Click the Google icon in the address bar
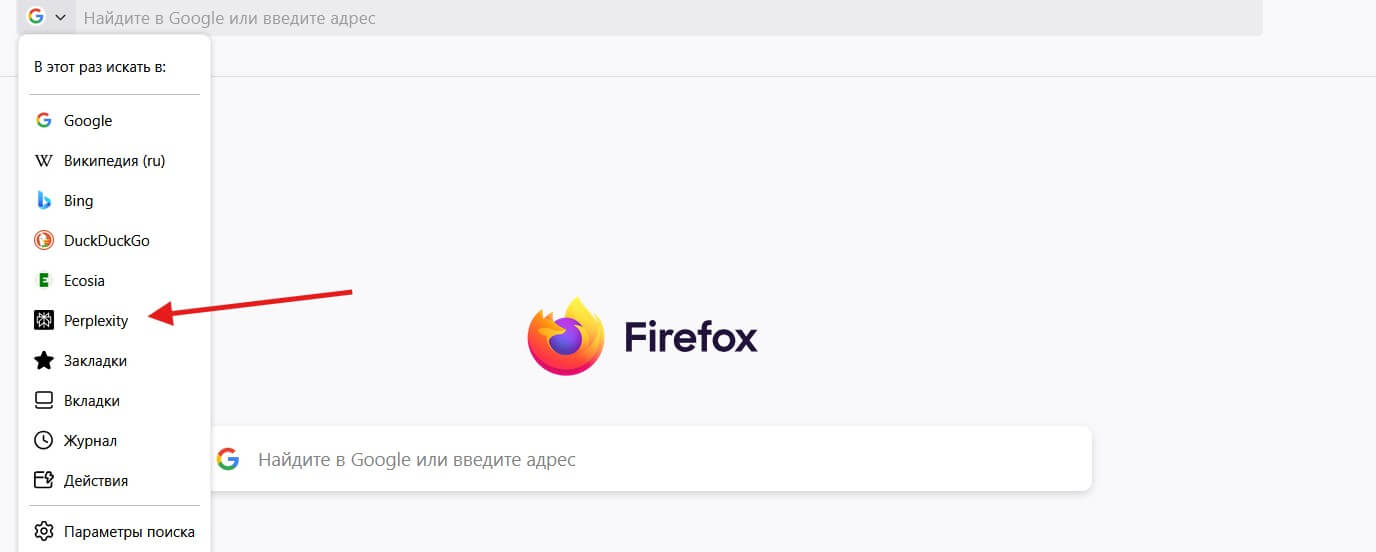Image resolution: width=1376 pixels, height=552 pixels. click(36, 17)
